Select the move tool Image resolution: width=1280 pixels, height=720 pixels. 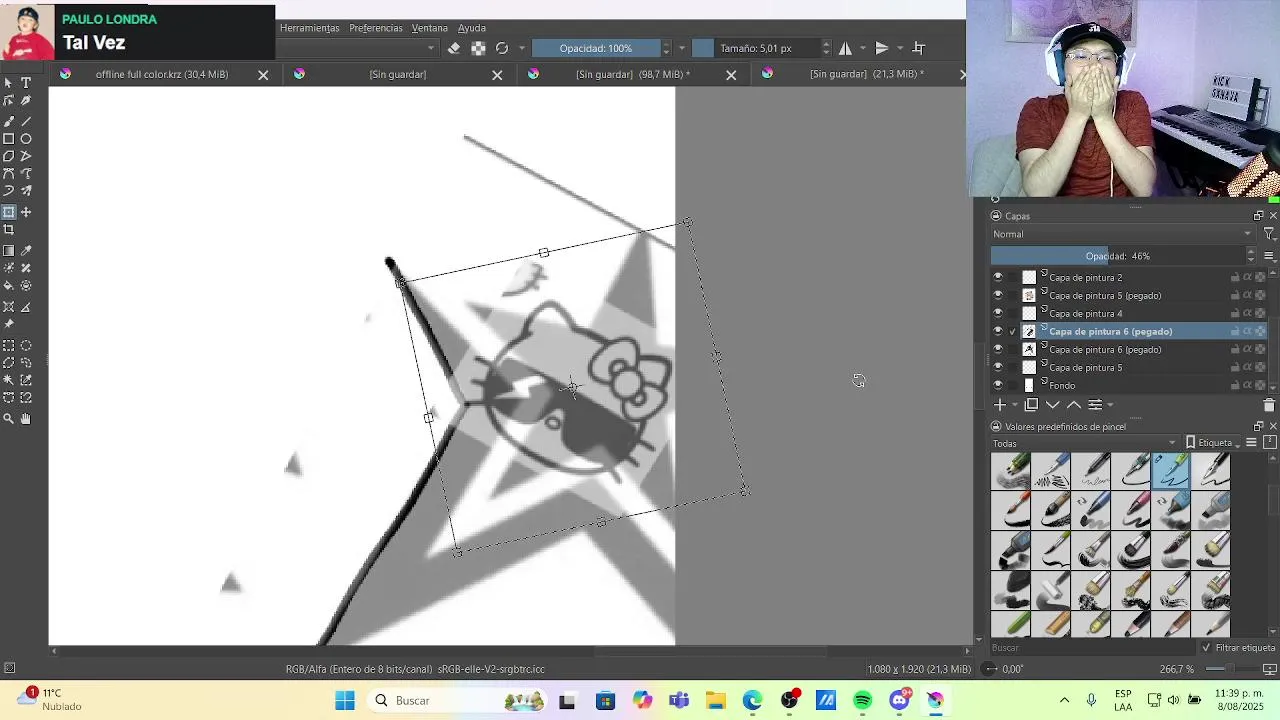[x=26, y=212]
